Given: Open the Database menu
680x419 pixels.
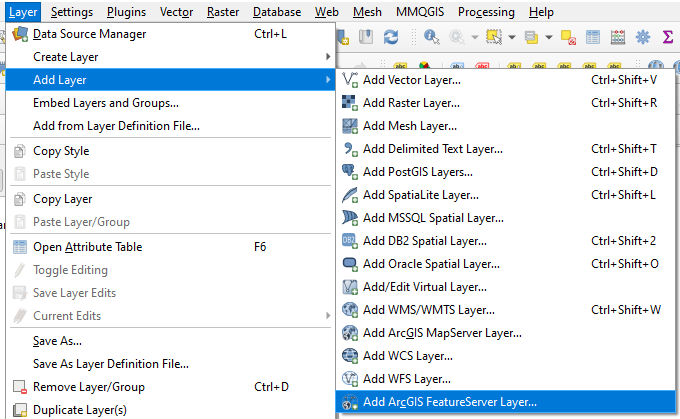Looking at the screenshot, I should click(277, 12).
